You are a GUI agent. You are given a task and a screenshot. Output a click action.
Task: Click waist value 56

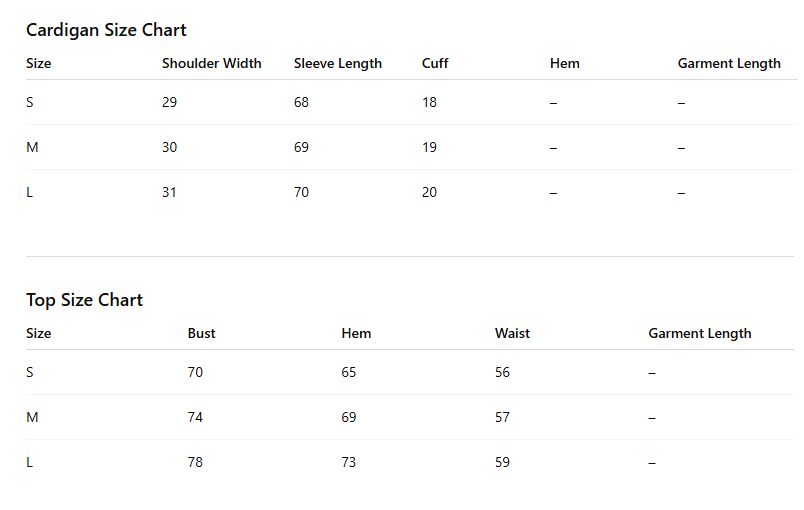click(x=502, y=372)
